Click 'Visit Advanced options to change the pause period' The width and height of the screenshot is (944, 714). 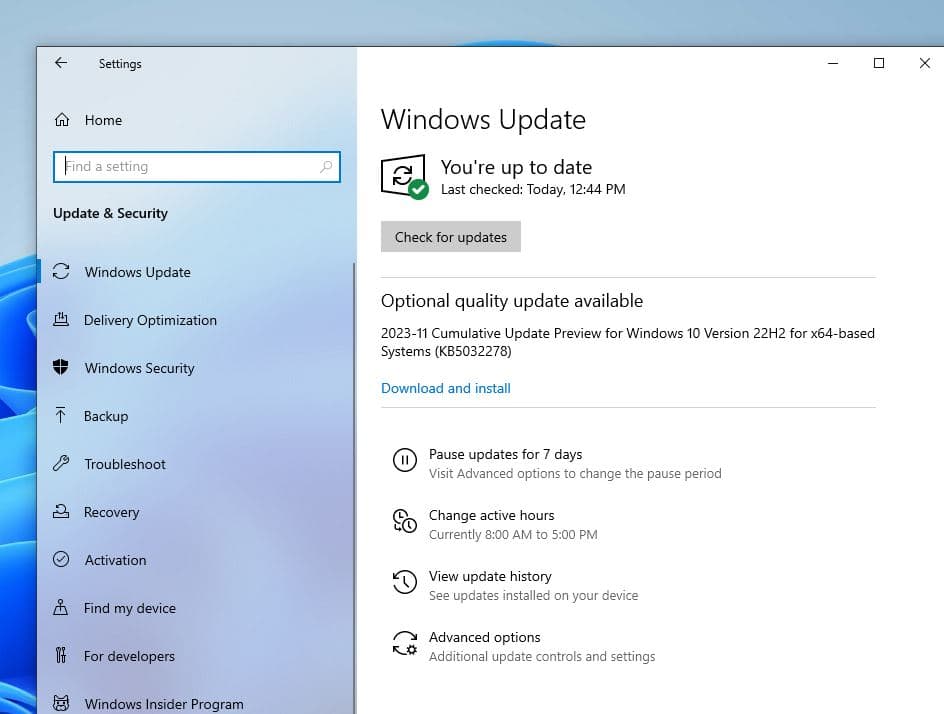pyautogui.click(x=575, y=474)
